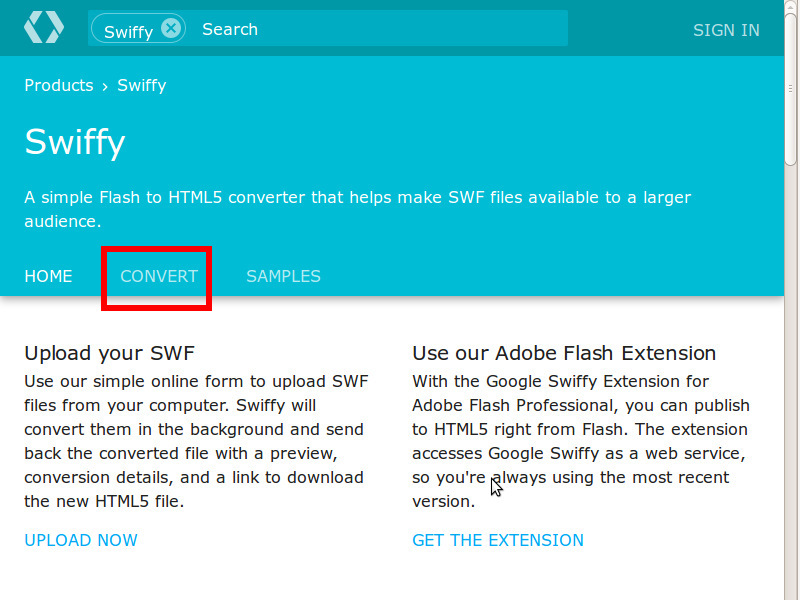Viewport: 800px width, 600px height.
Task: Click the Upload your SWF heading
Action: click(110, 353)
